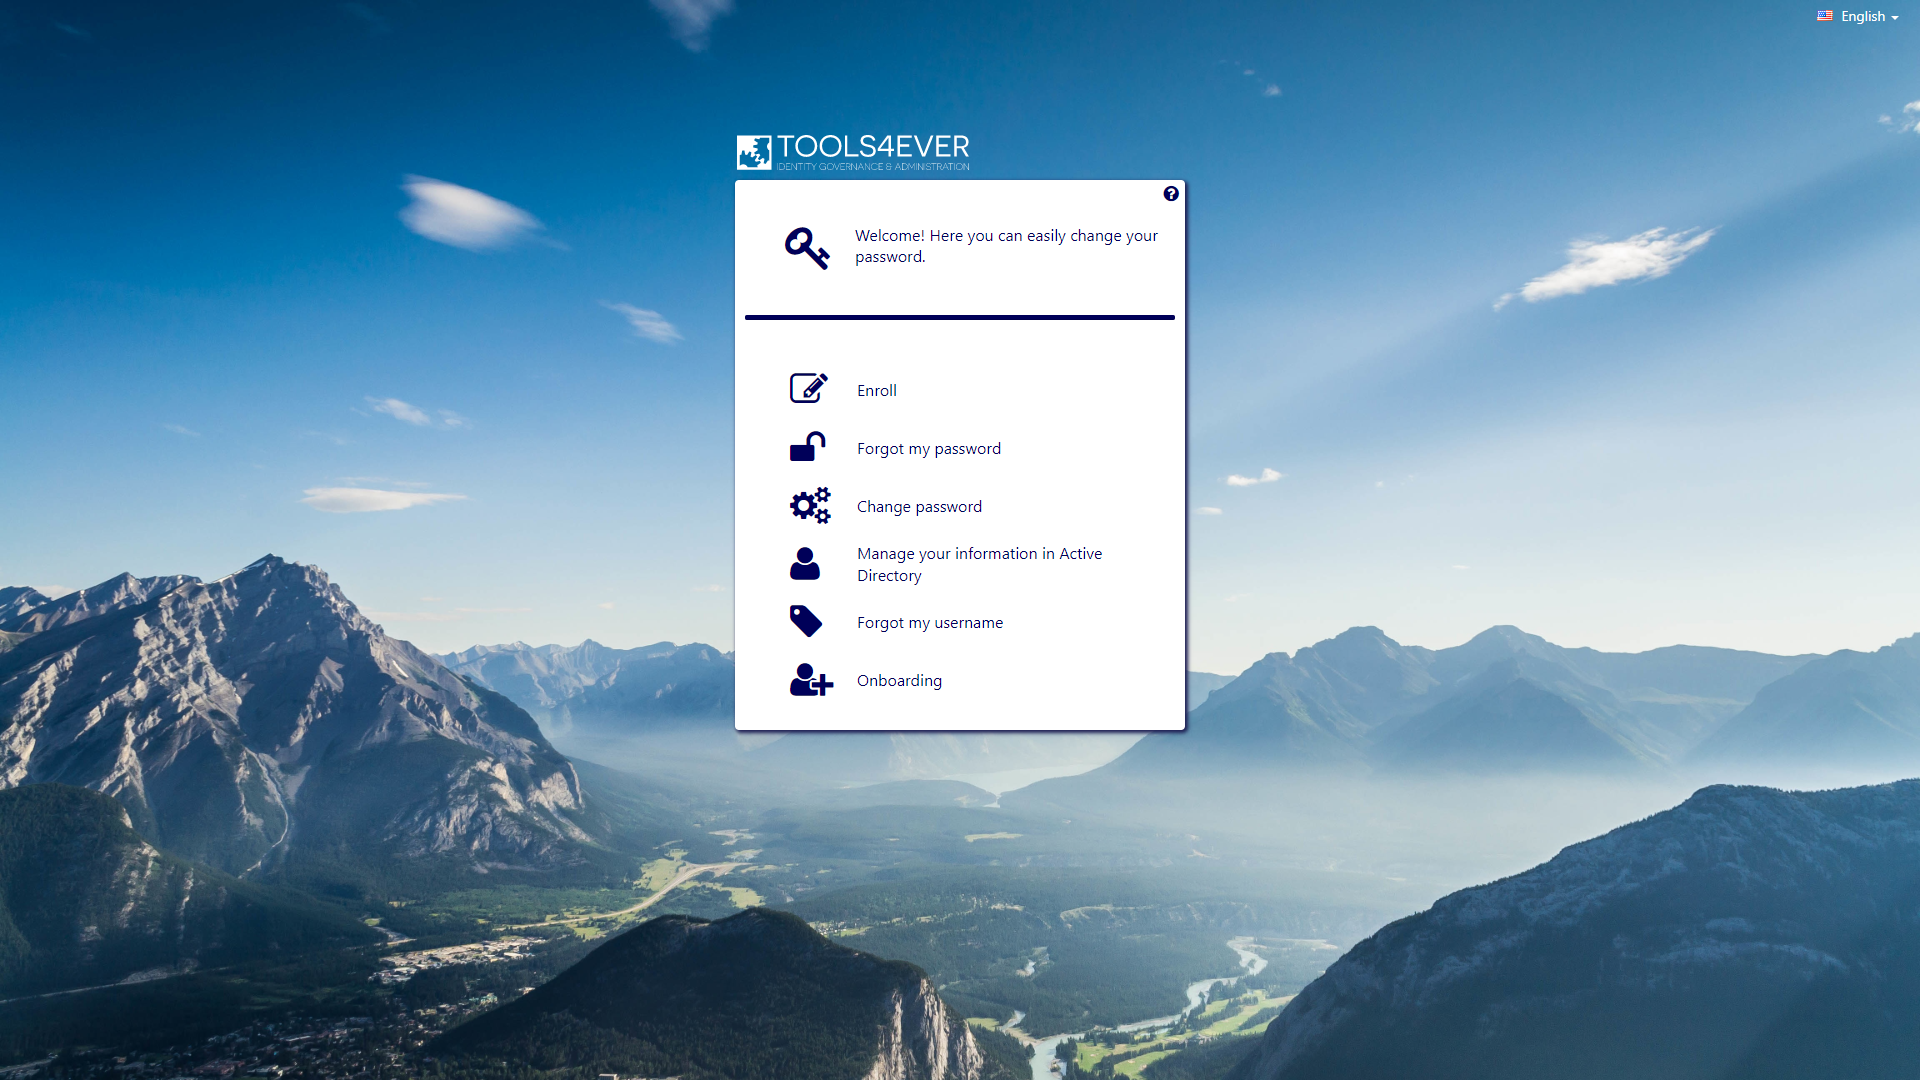Click the large key icon
1920x1080 pixels.
[807, 248]
